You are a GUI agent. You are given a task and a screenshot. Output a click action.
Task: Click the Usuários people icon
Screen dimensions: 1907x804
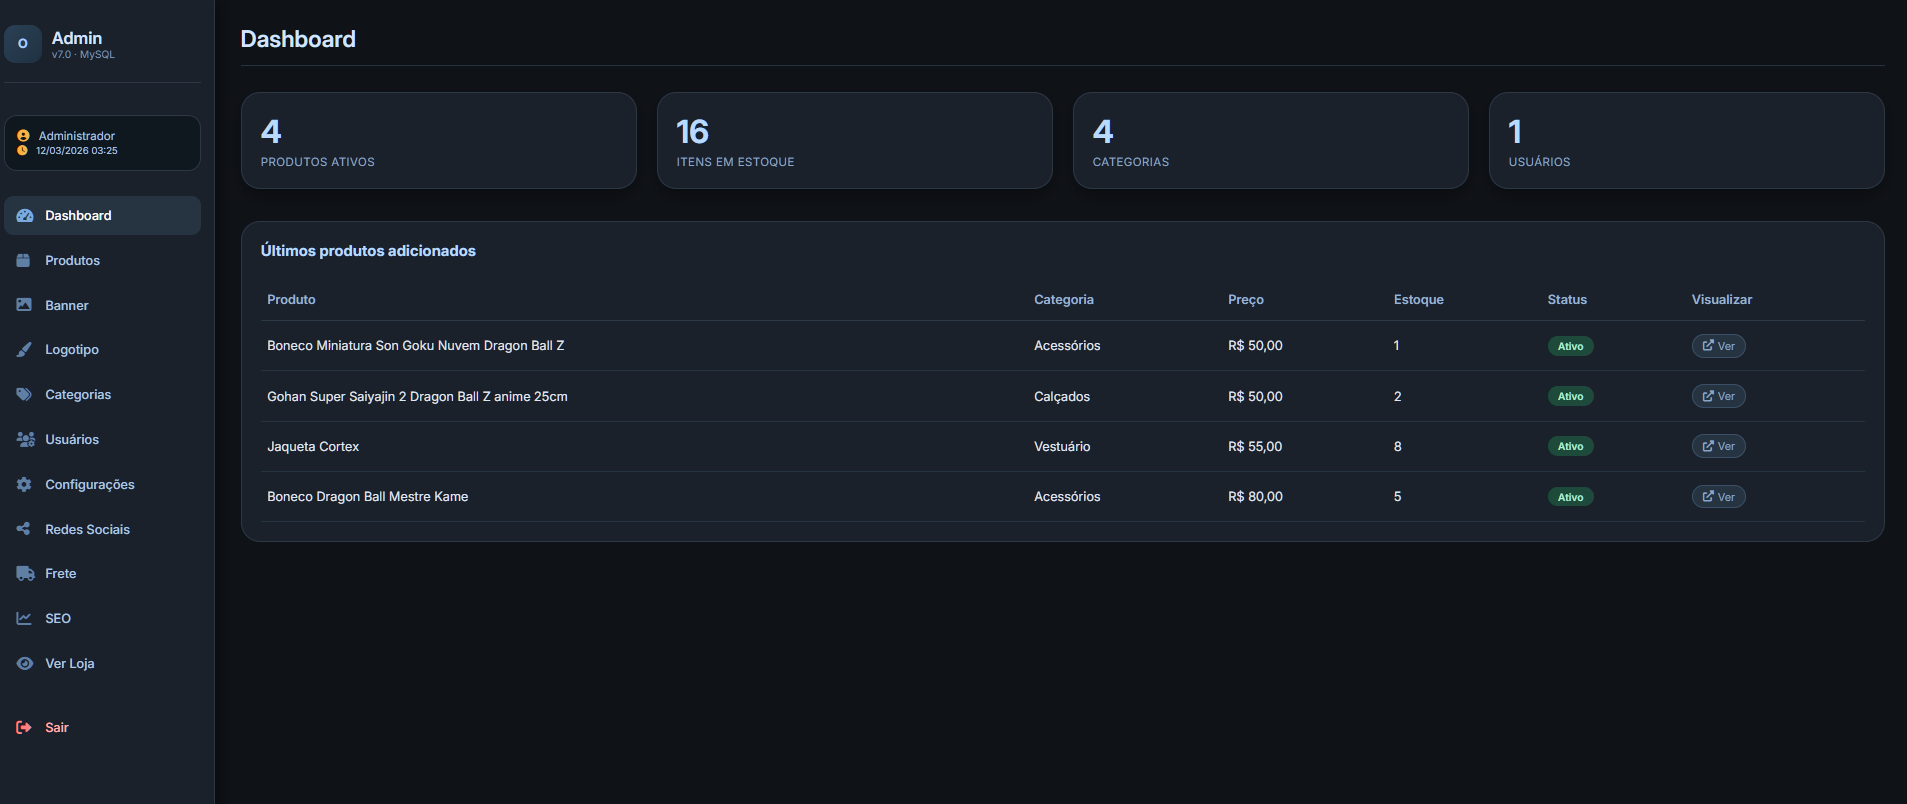(25, 439)
